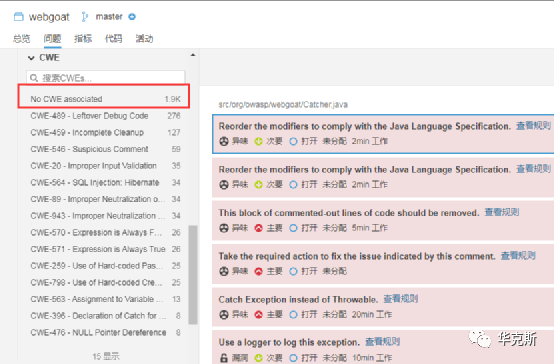Viewport: 554px width, 364px height.
Task: Click code smell icon on second Reorder modifiers issue
Action: [x=224, y=184]
